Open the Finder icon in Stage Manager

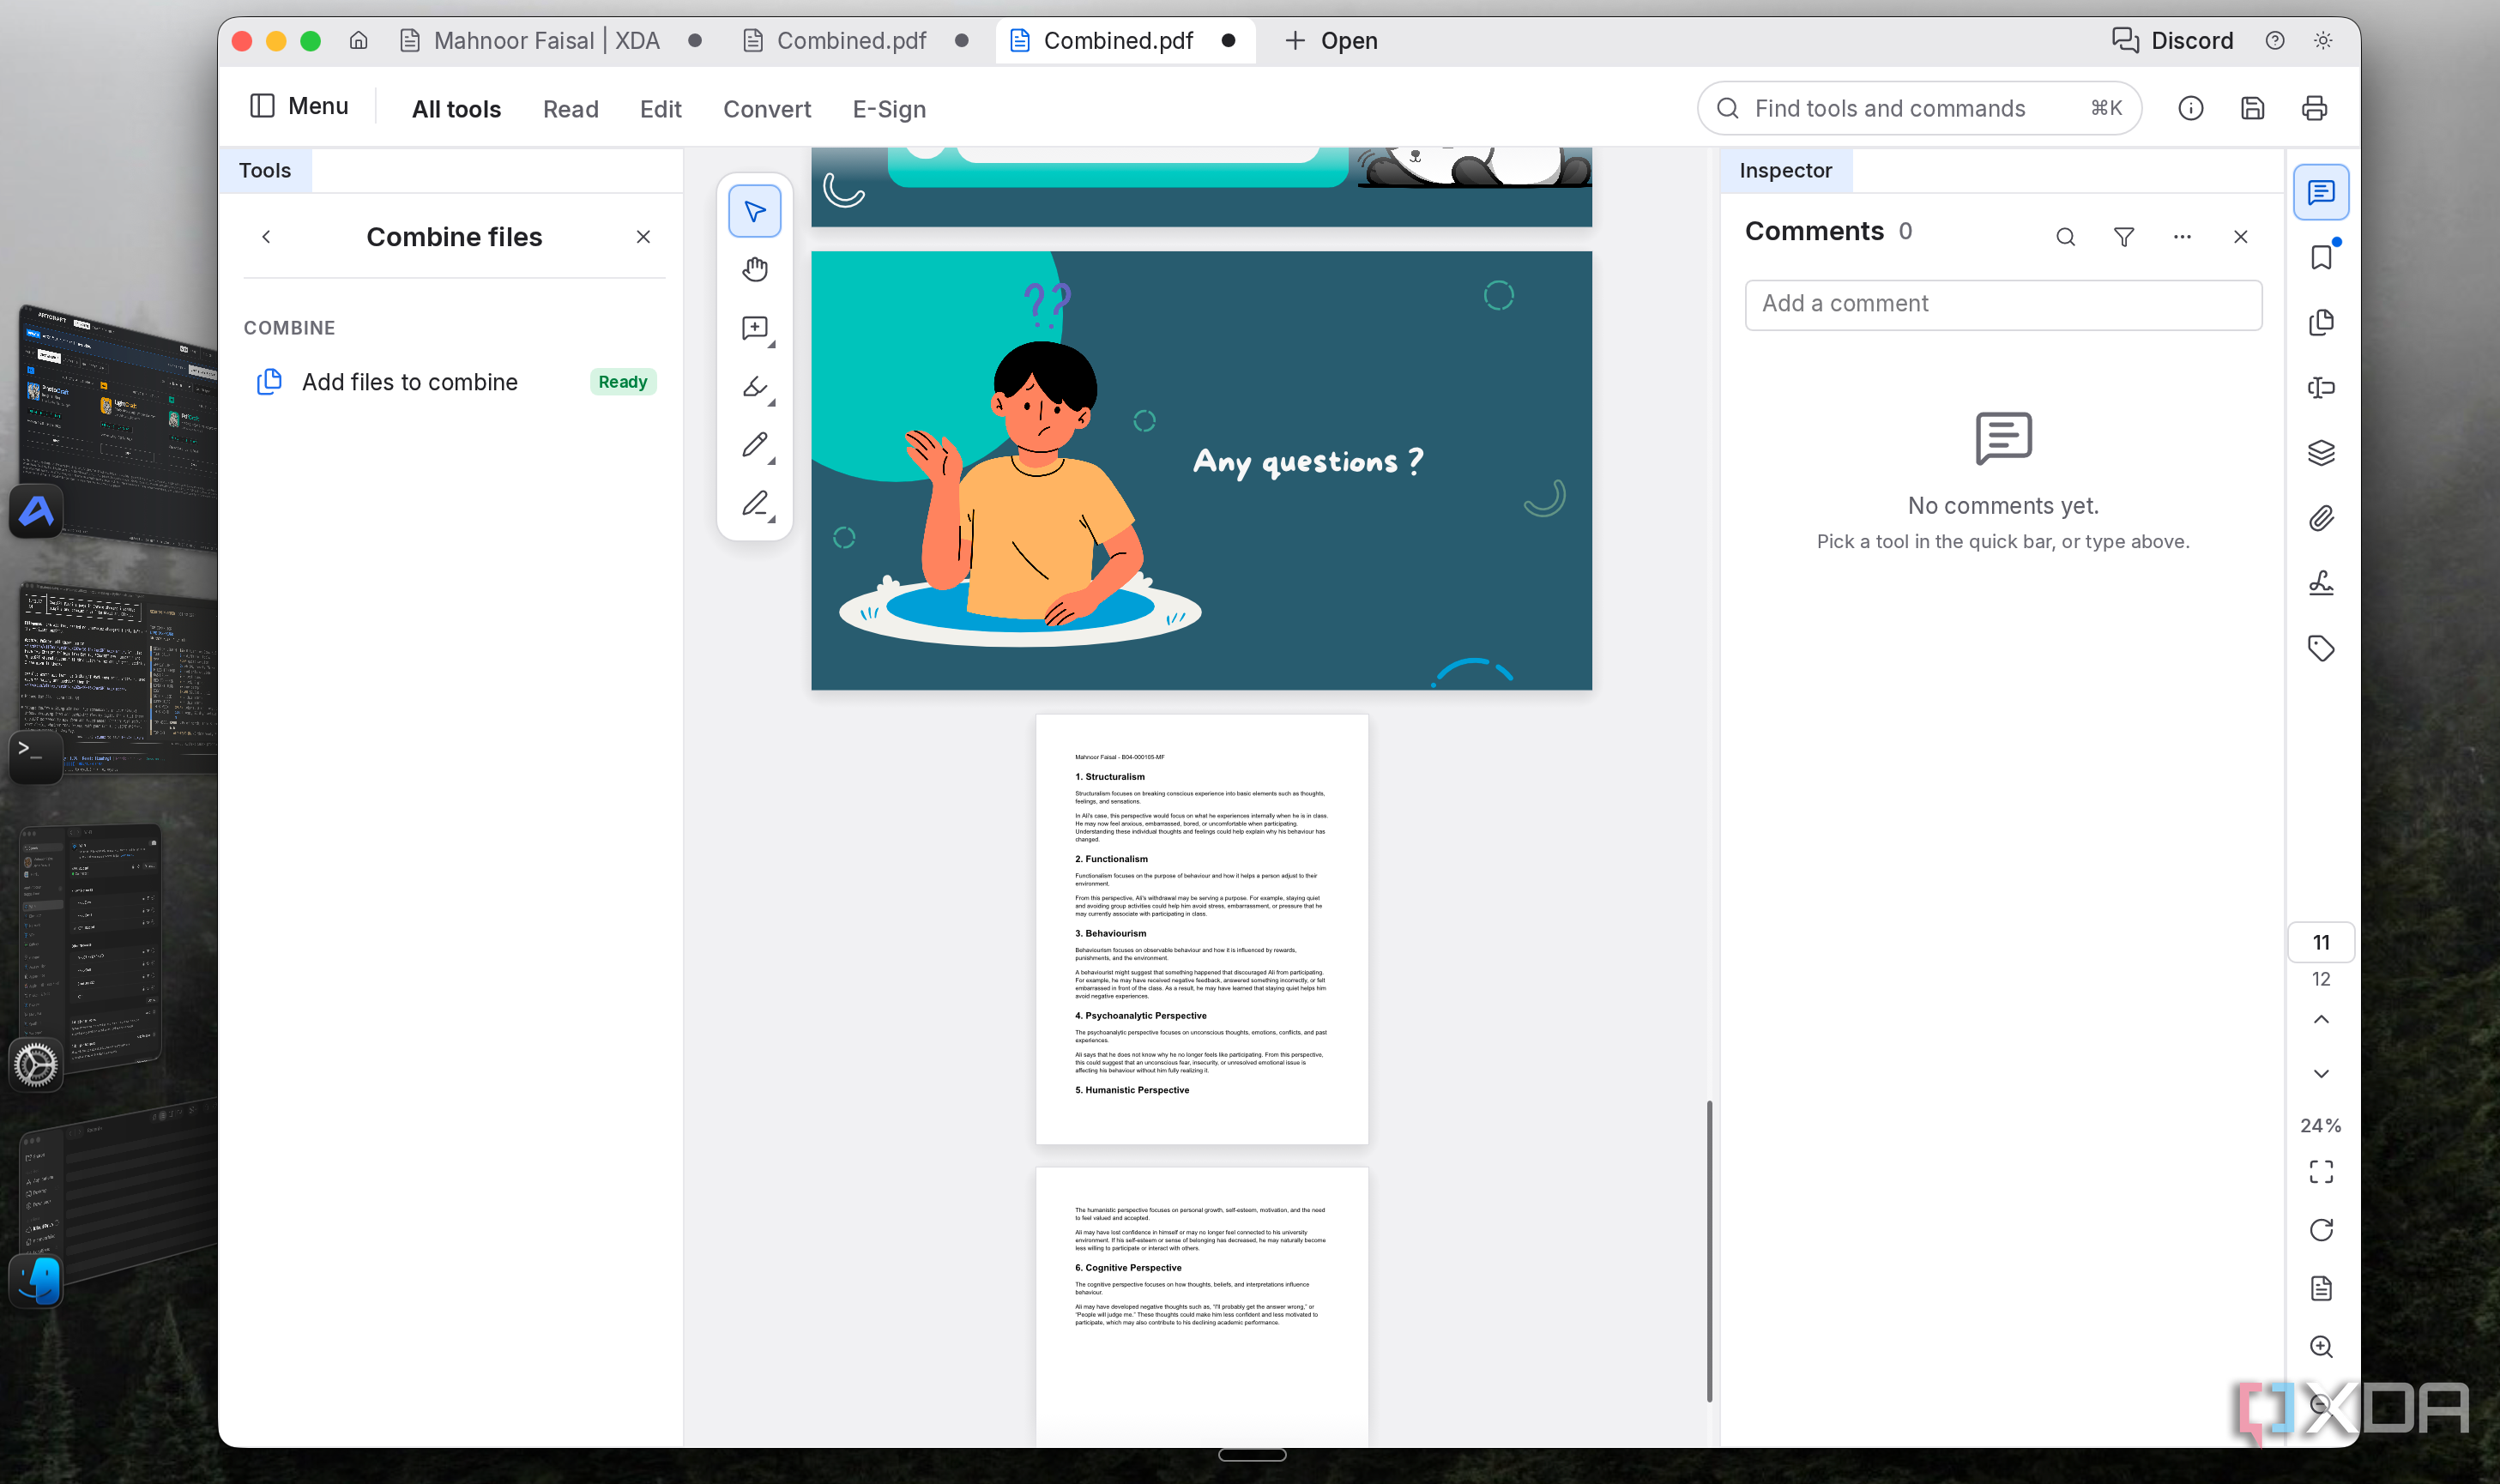(37, 1281)
